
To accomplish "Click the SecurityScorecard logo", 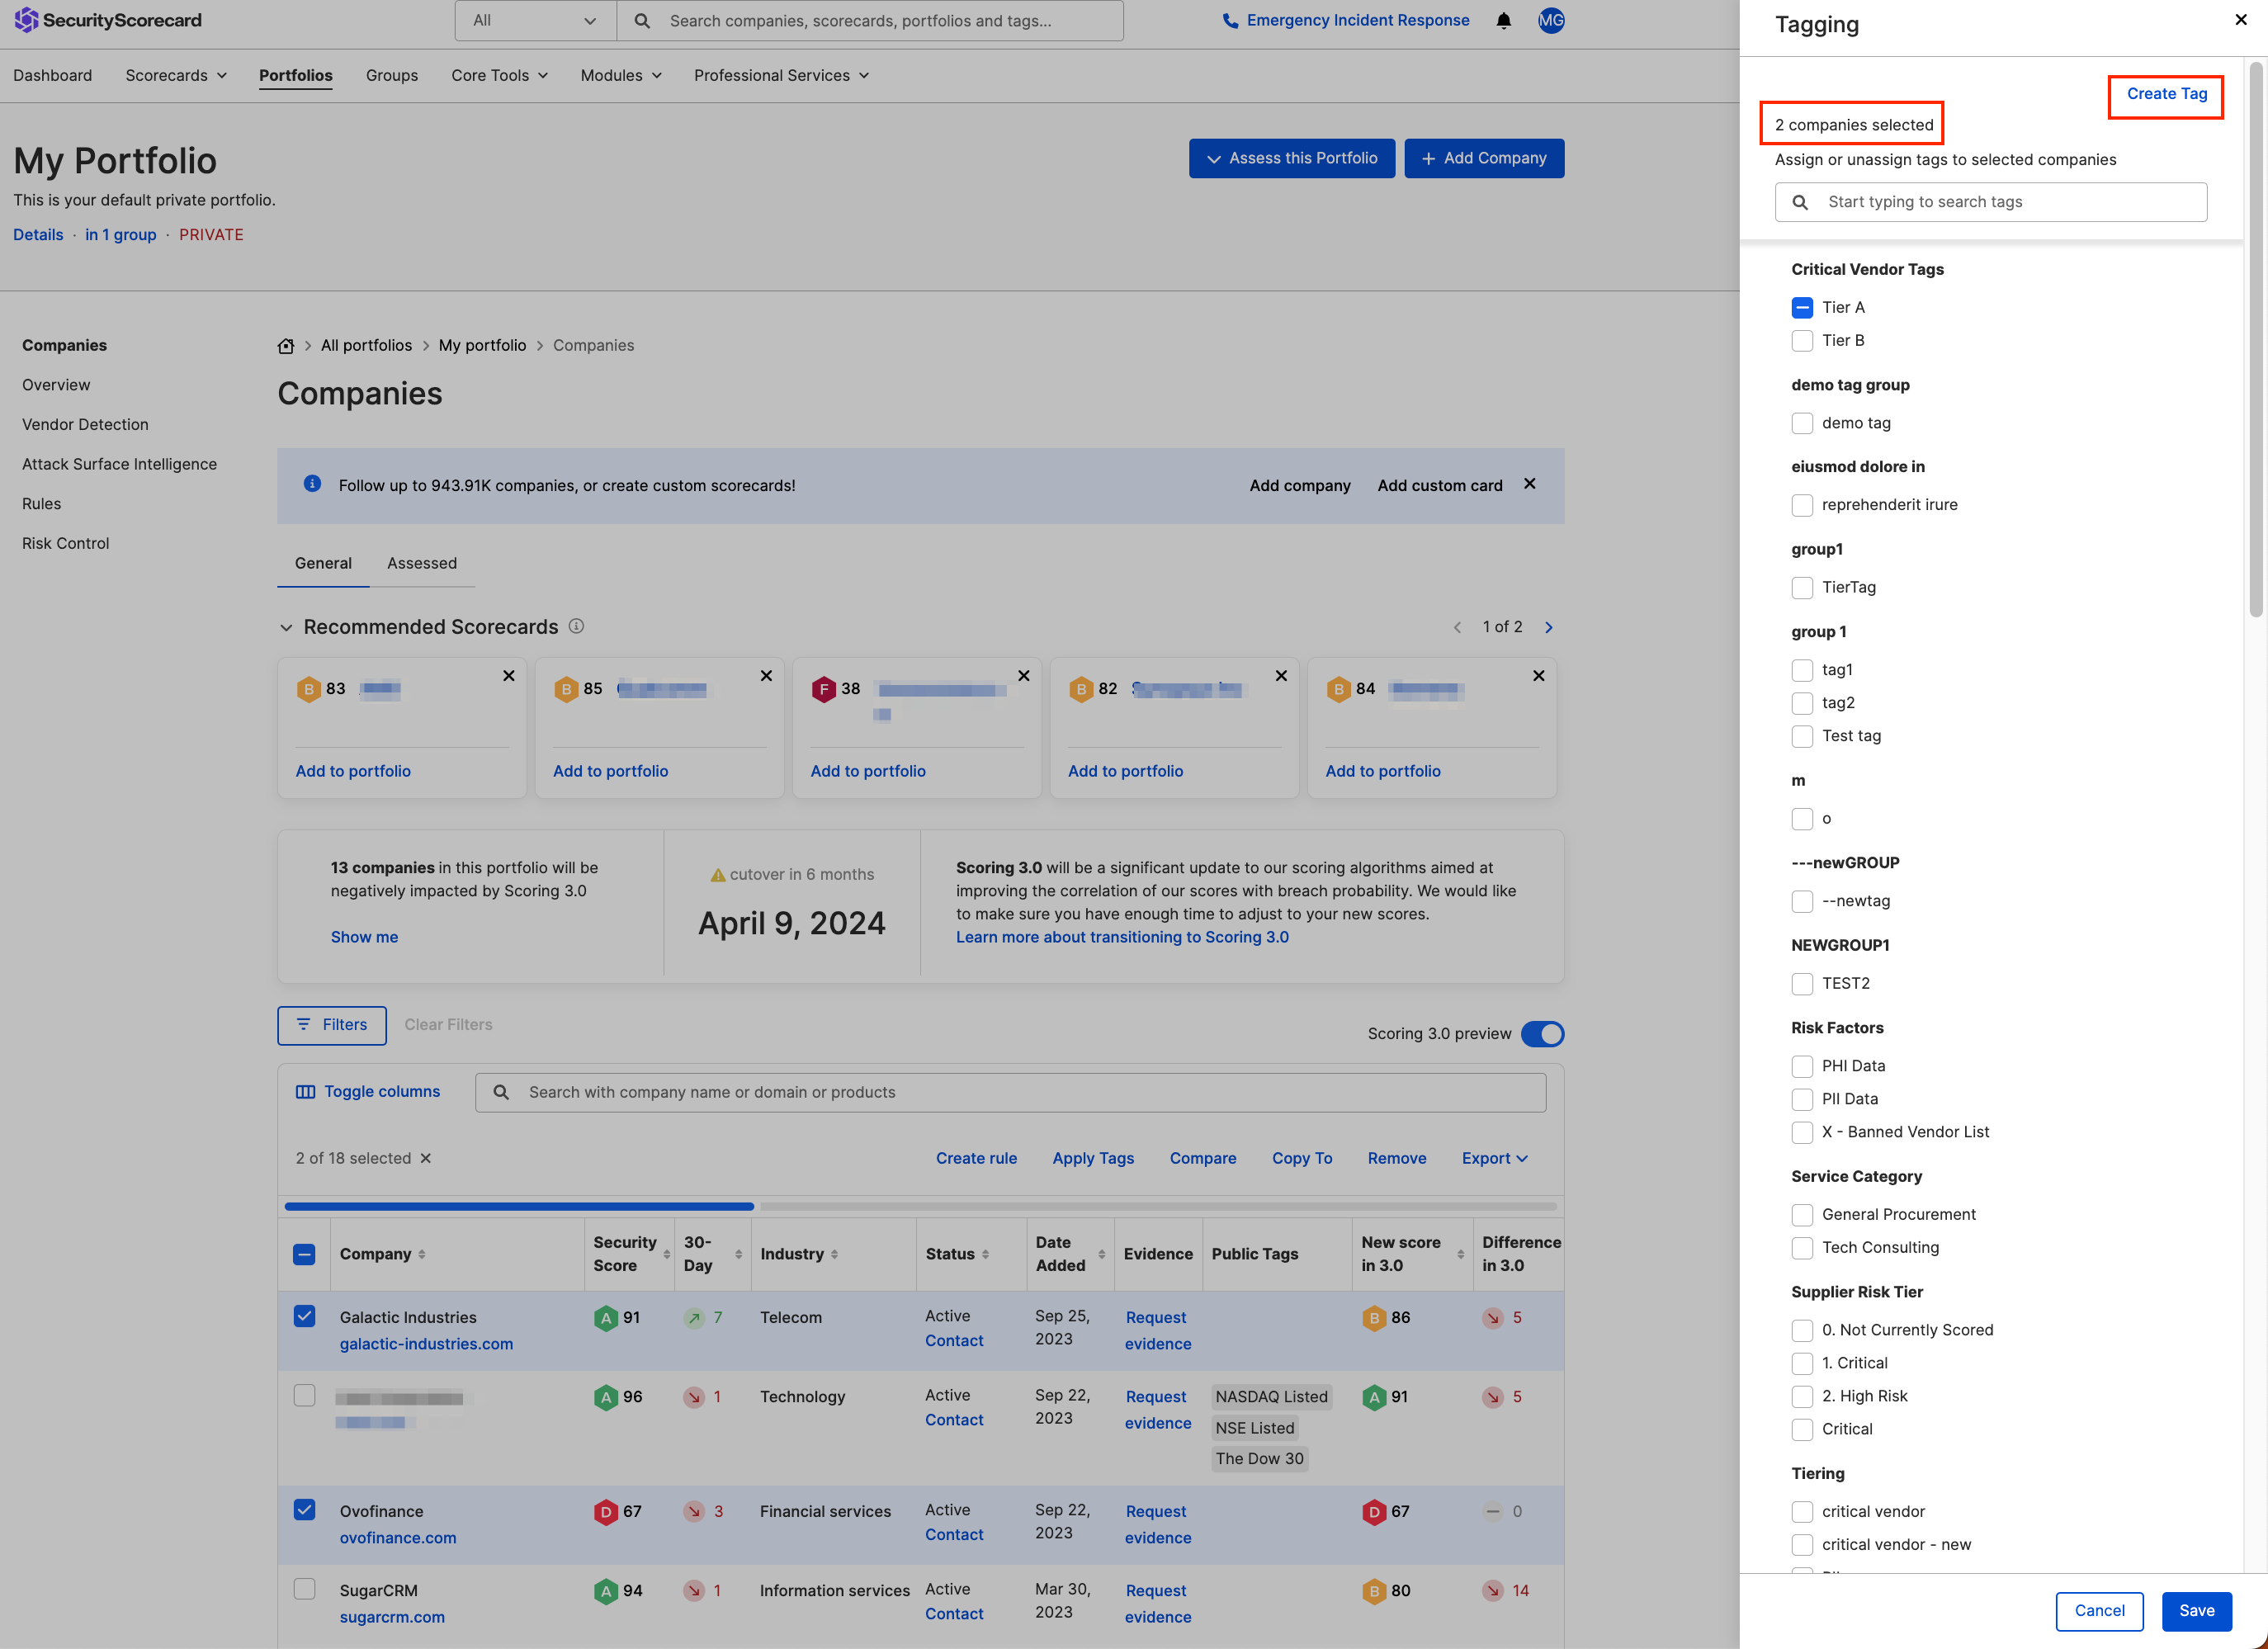I will [x=108, y=20].
